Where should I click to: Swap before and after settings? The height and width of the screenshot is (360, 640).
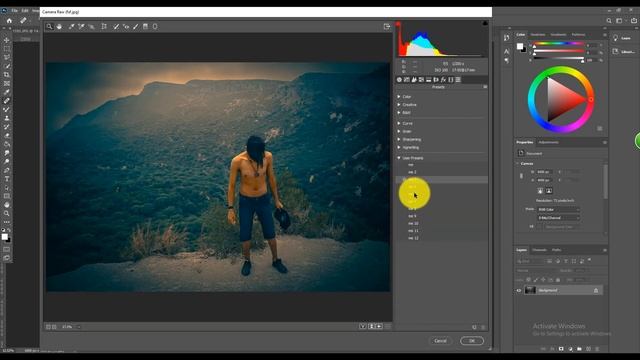click(x=371, y=327)
